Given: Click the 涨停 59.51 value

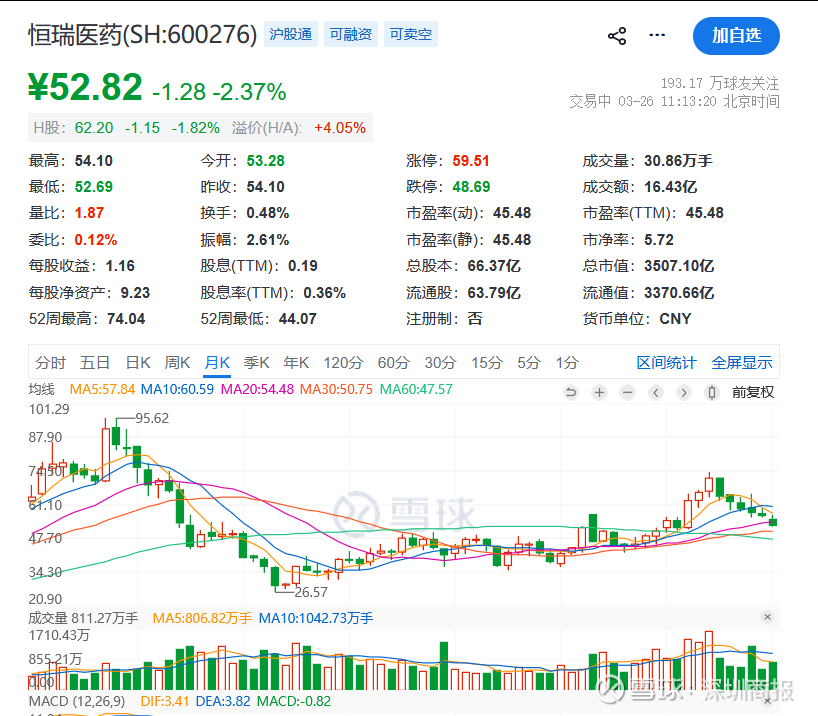Looking at the screenshot, I should pos(471,161).
